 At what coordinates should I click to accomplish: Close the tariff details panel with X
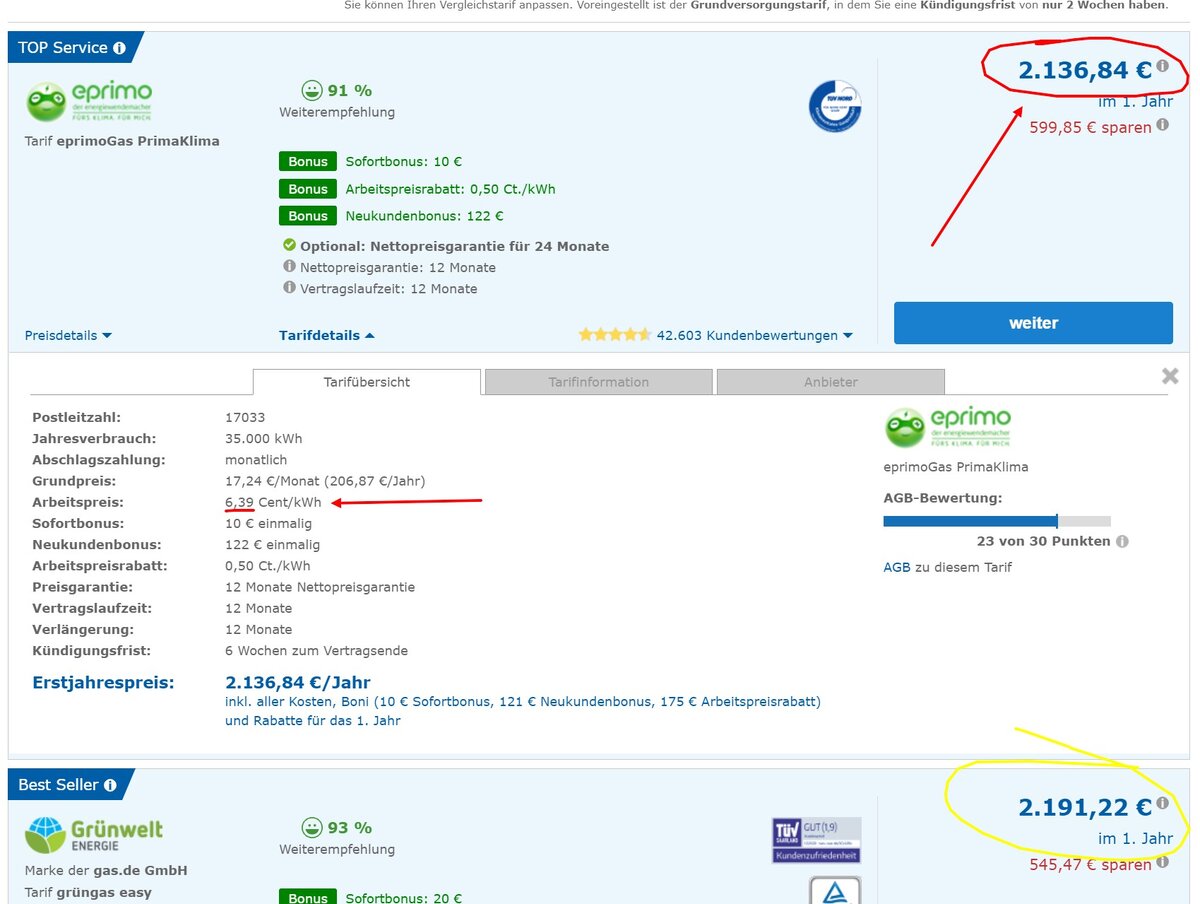coord(1170,376)
